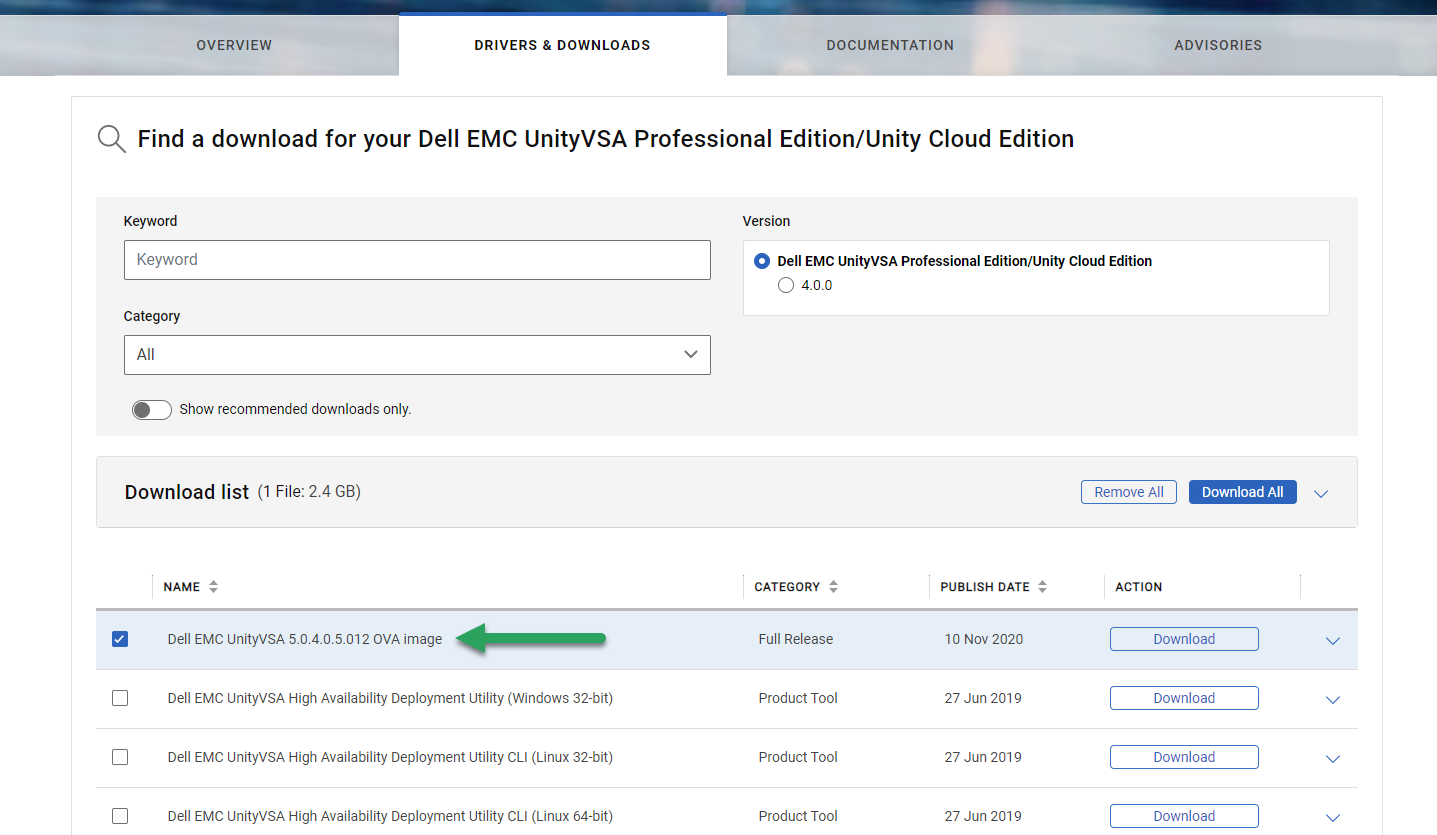The height and width of the screenshot is (835, 1437).
Task: Click the ACTION column header
Action: coord(1139,587)
